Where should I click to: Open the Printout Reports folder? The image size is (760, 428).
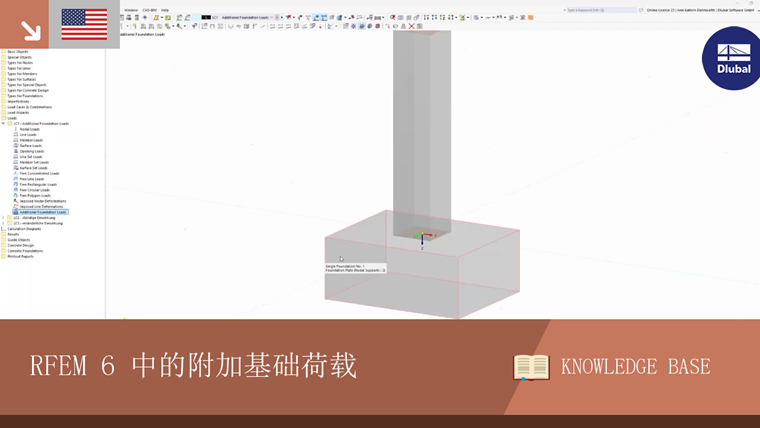[18, 257]
